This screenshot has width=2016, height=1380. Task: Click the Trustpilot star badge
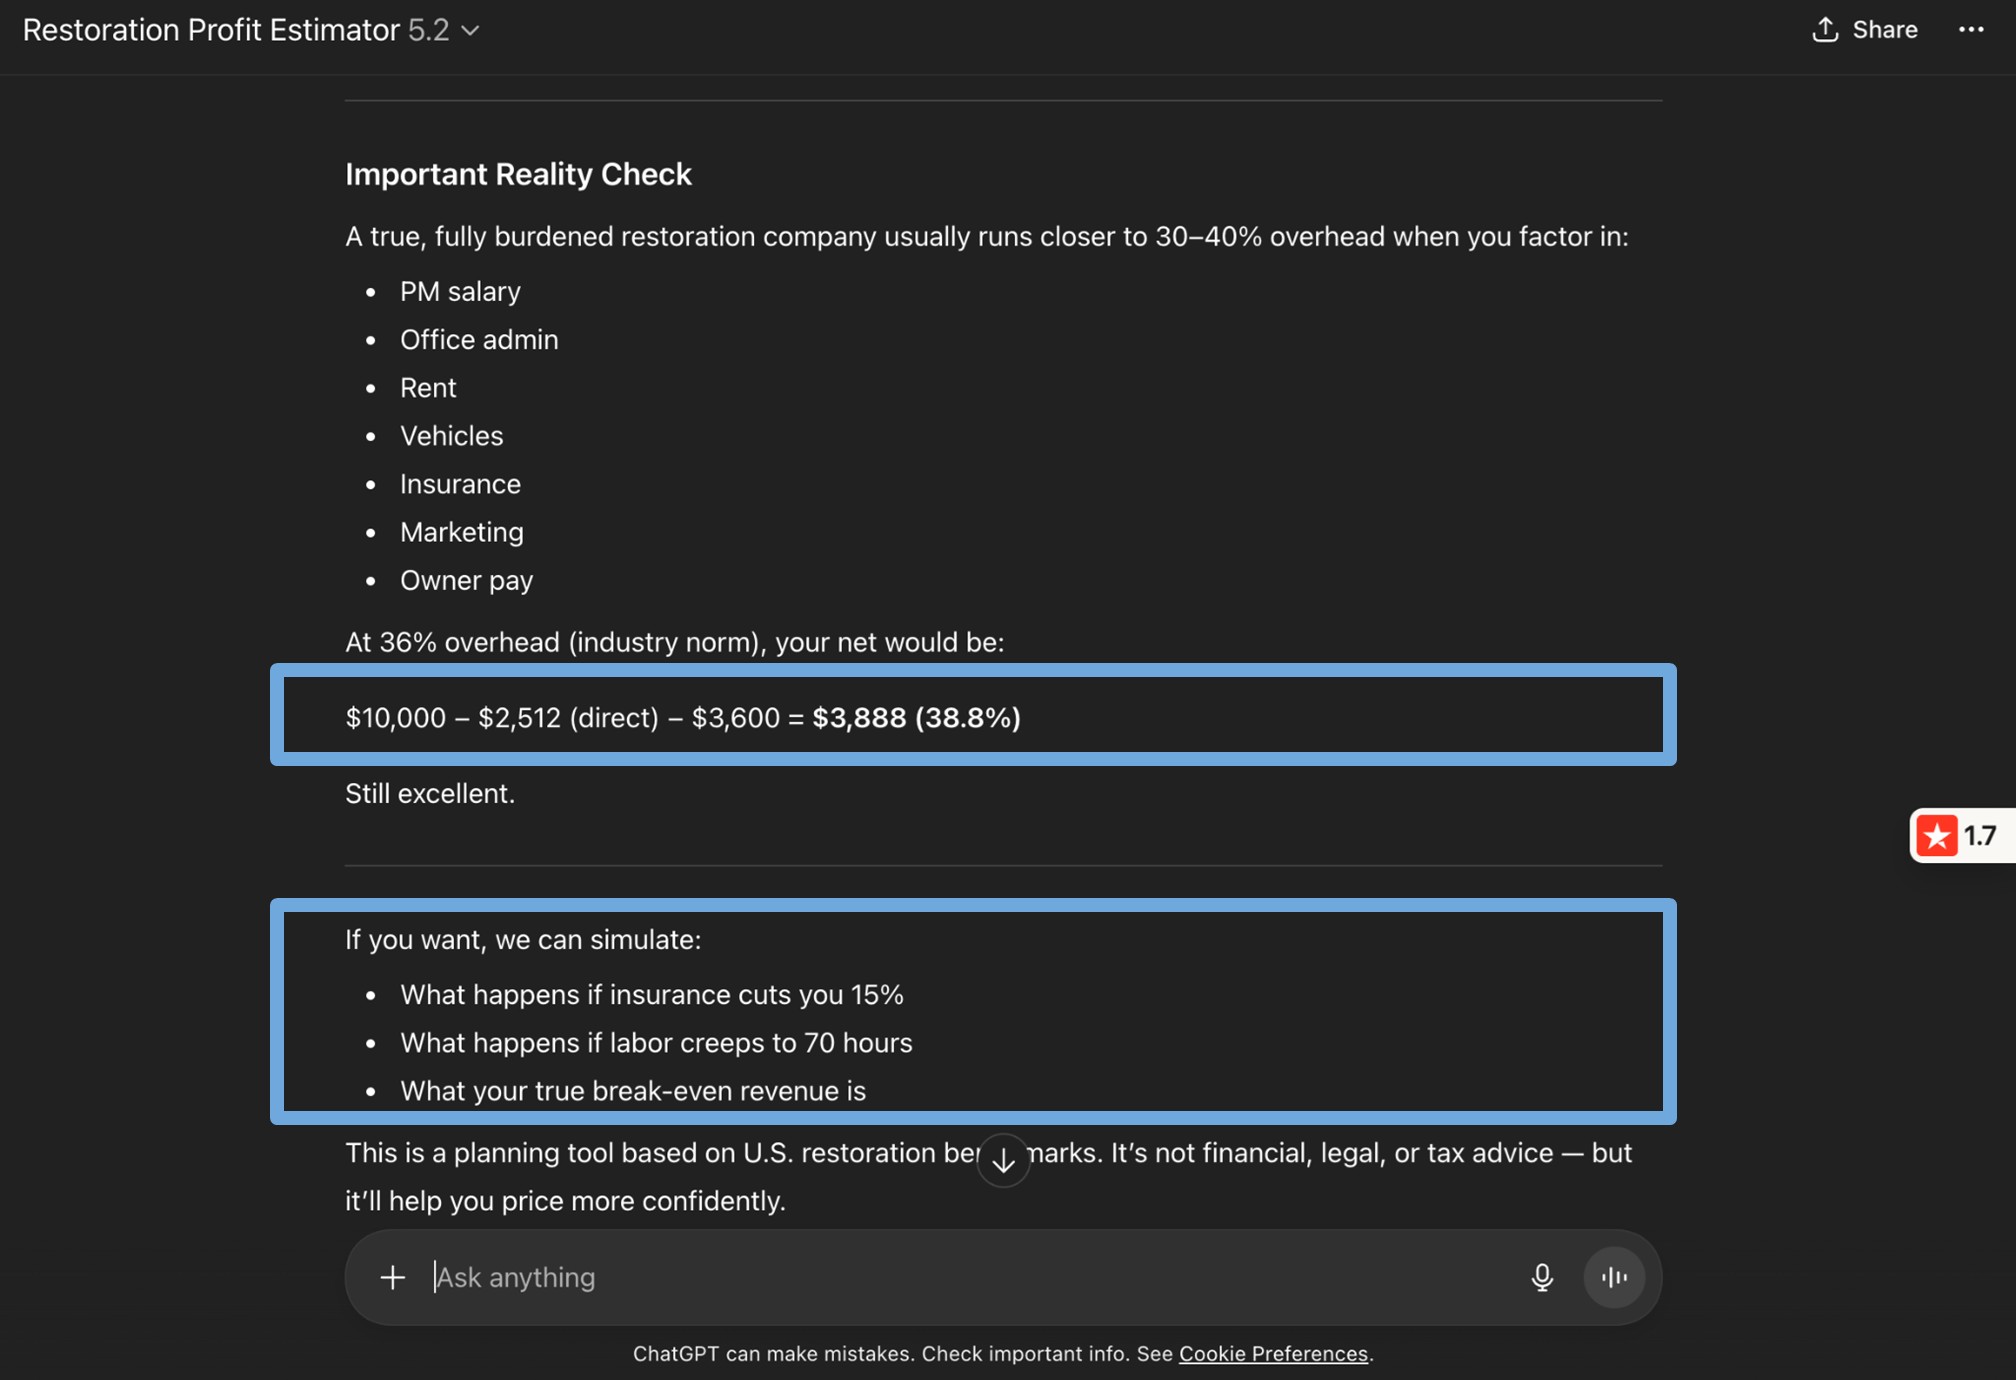(x=1938, y=836)
